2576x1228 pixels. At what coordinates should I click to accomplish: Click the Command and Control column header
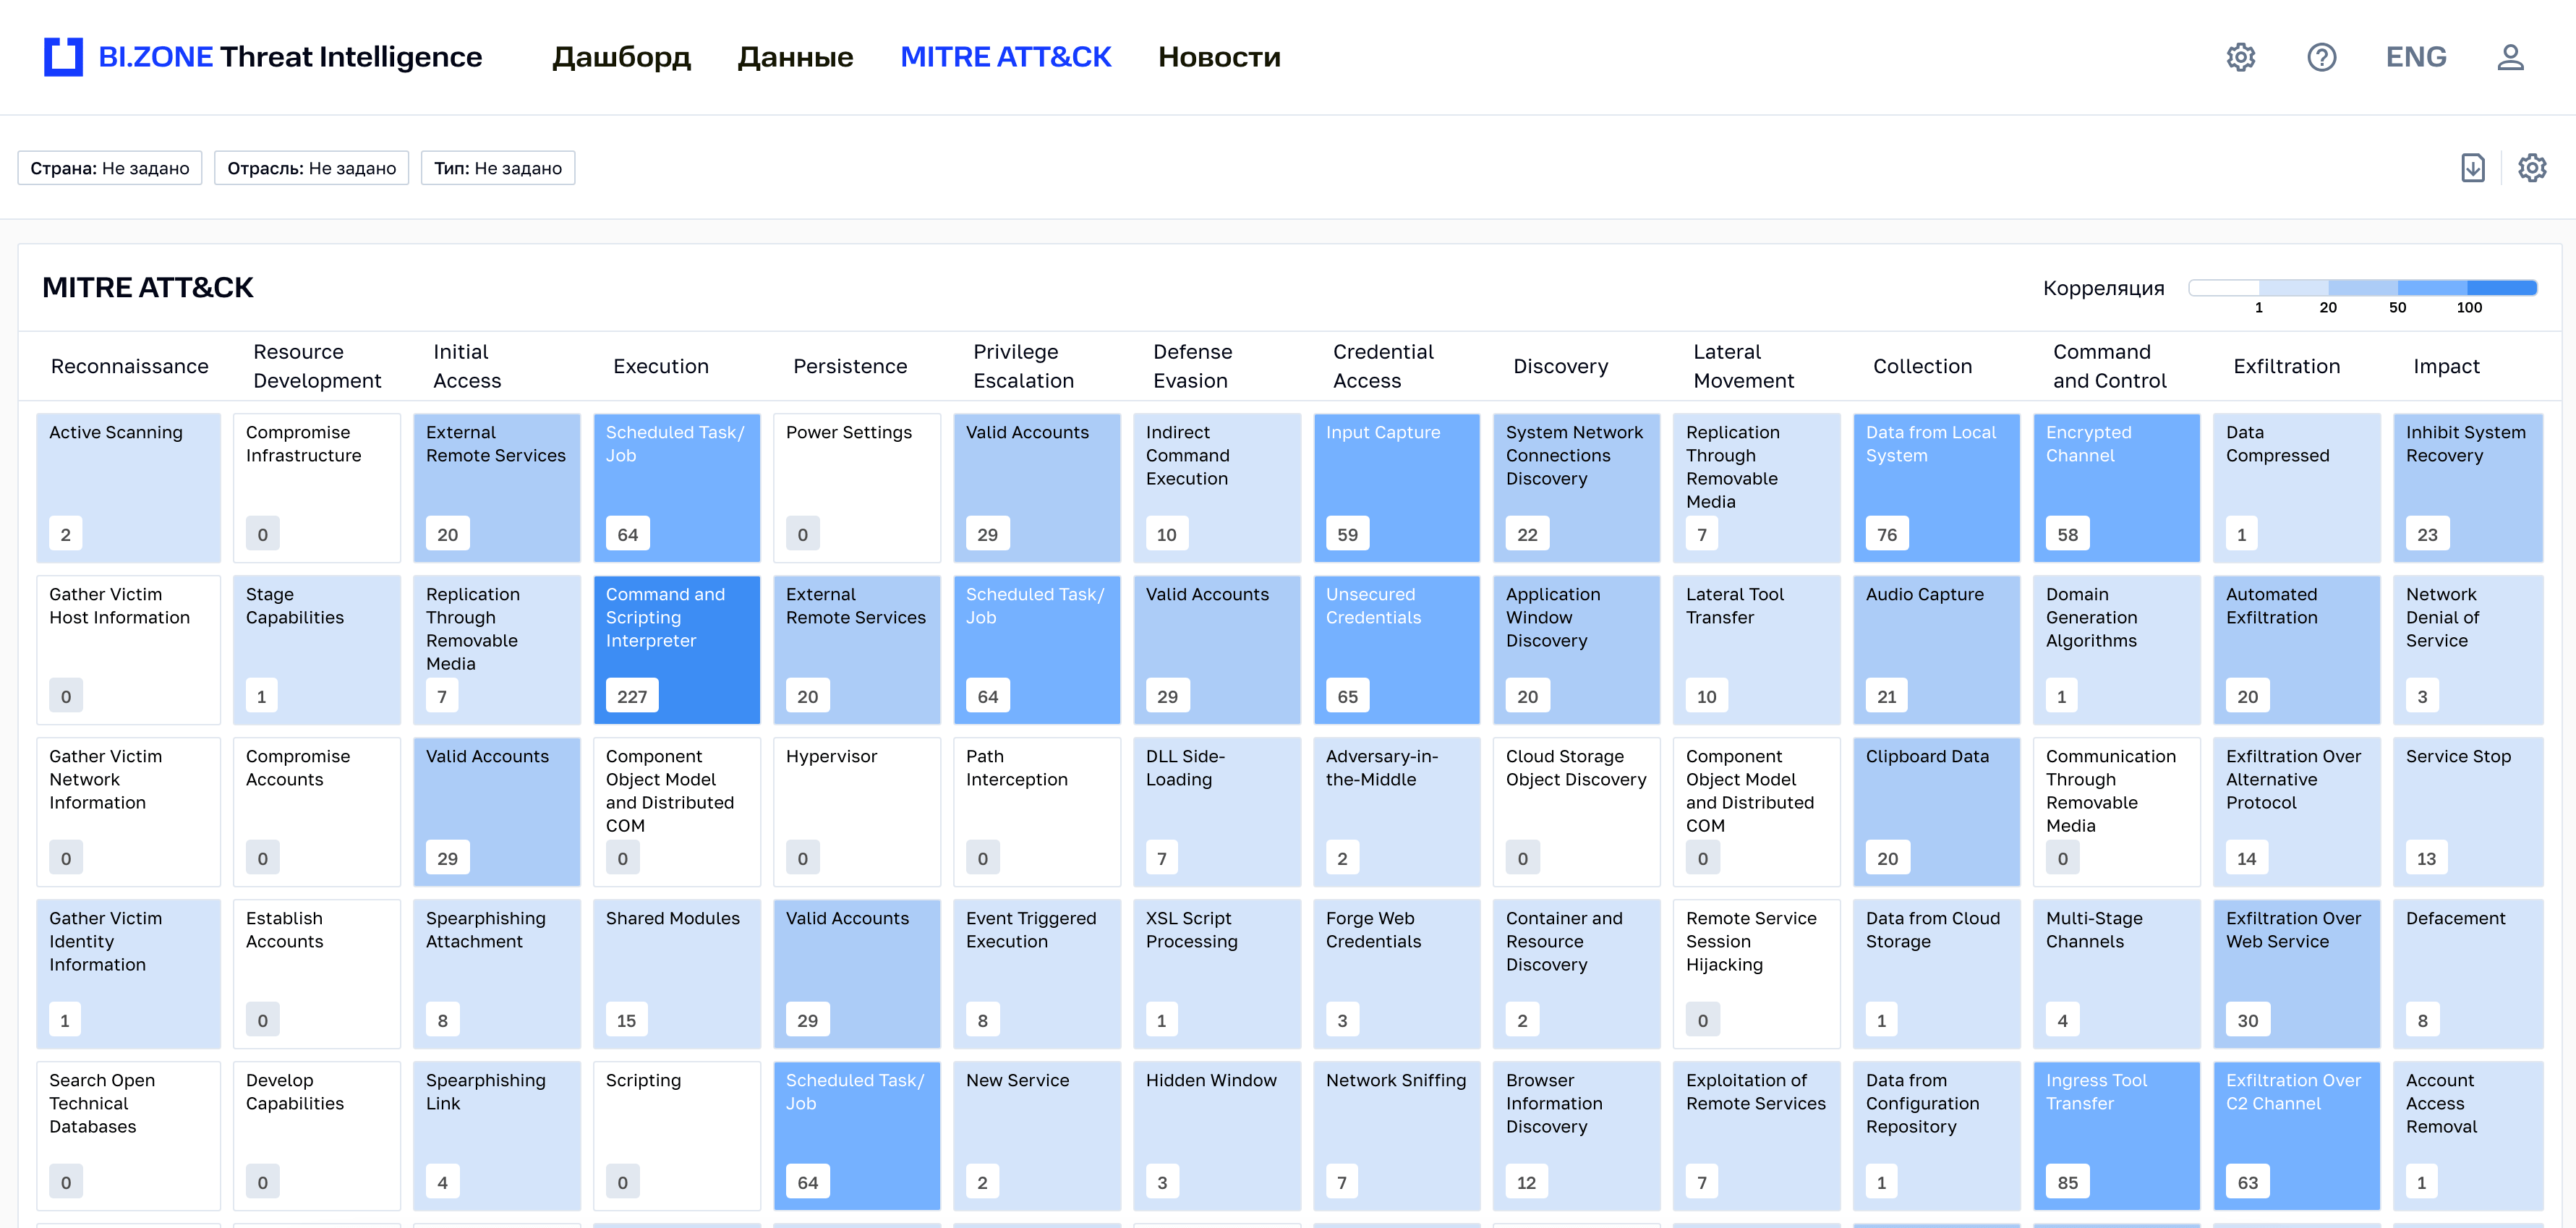2110,366
